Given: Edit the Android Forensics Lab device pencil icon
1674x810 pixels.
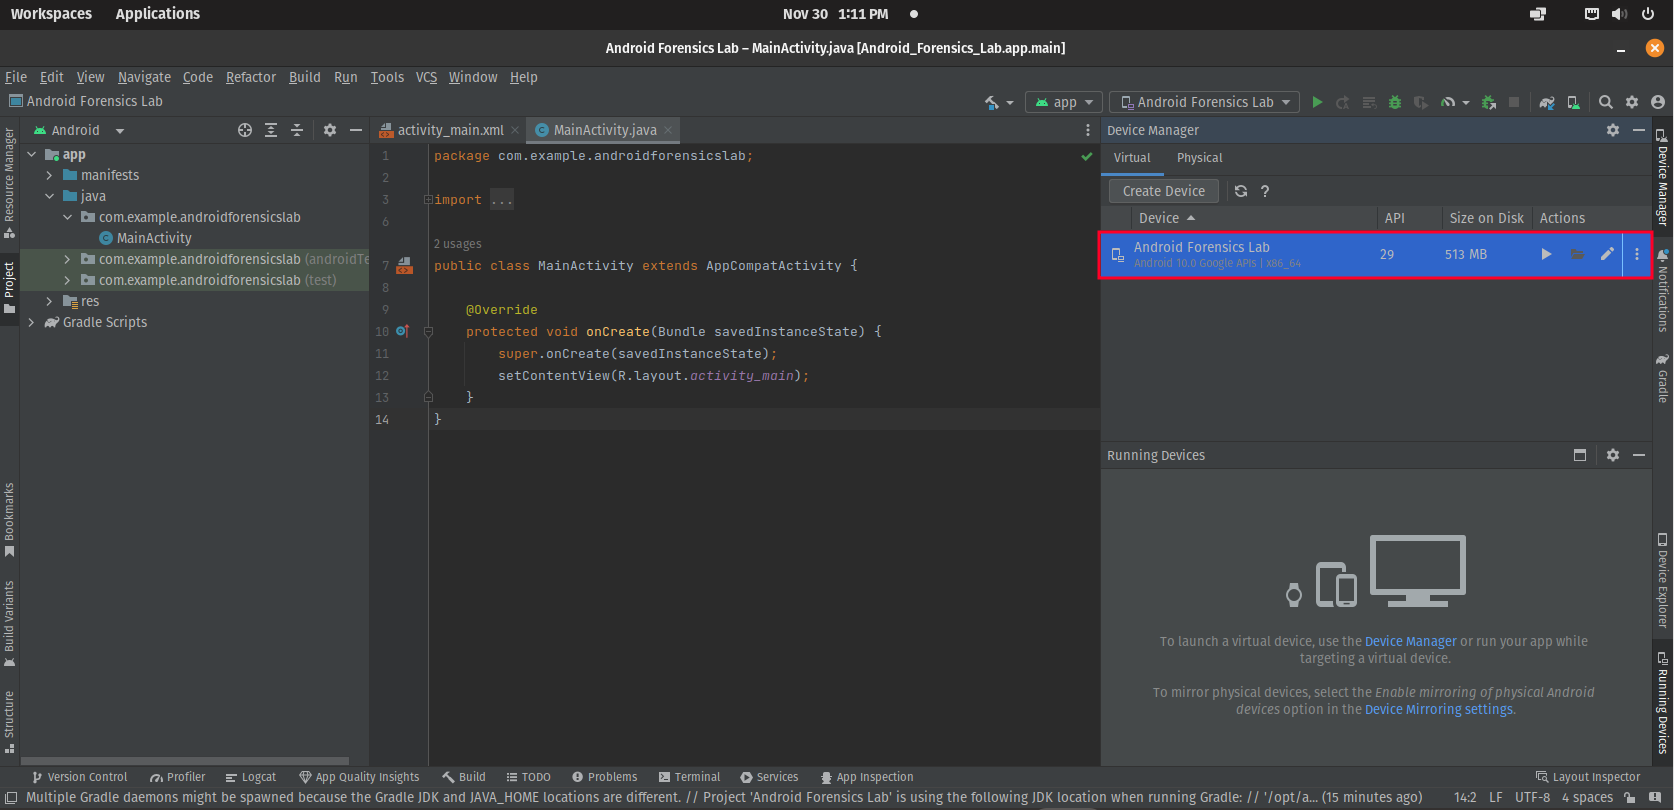Looking at the screenshot, I should 1607,254.
